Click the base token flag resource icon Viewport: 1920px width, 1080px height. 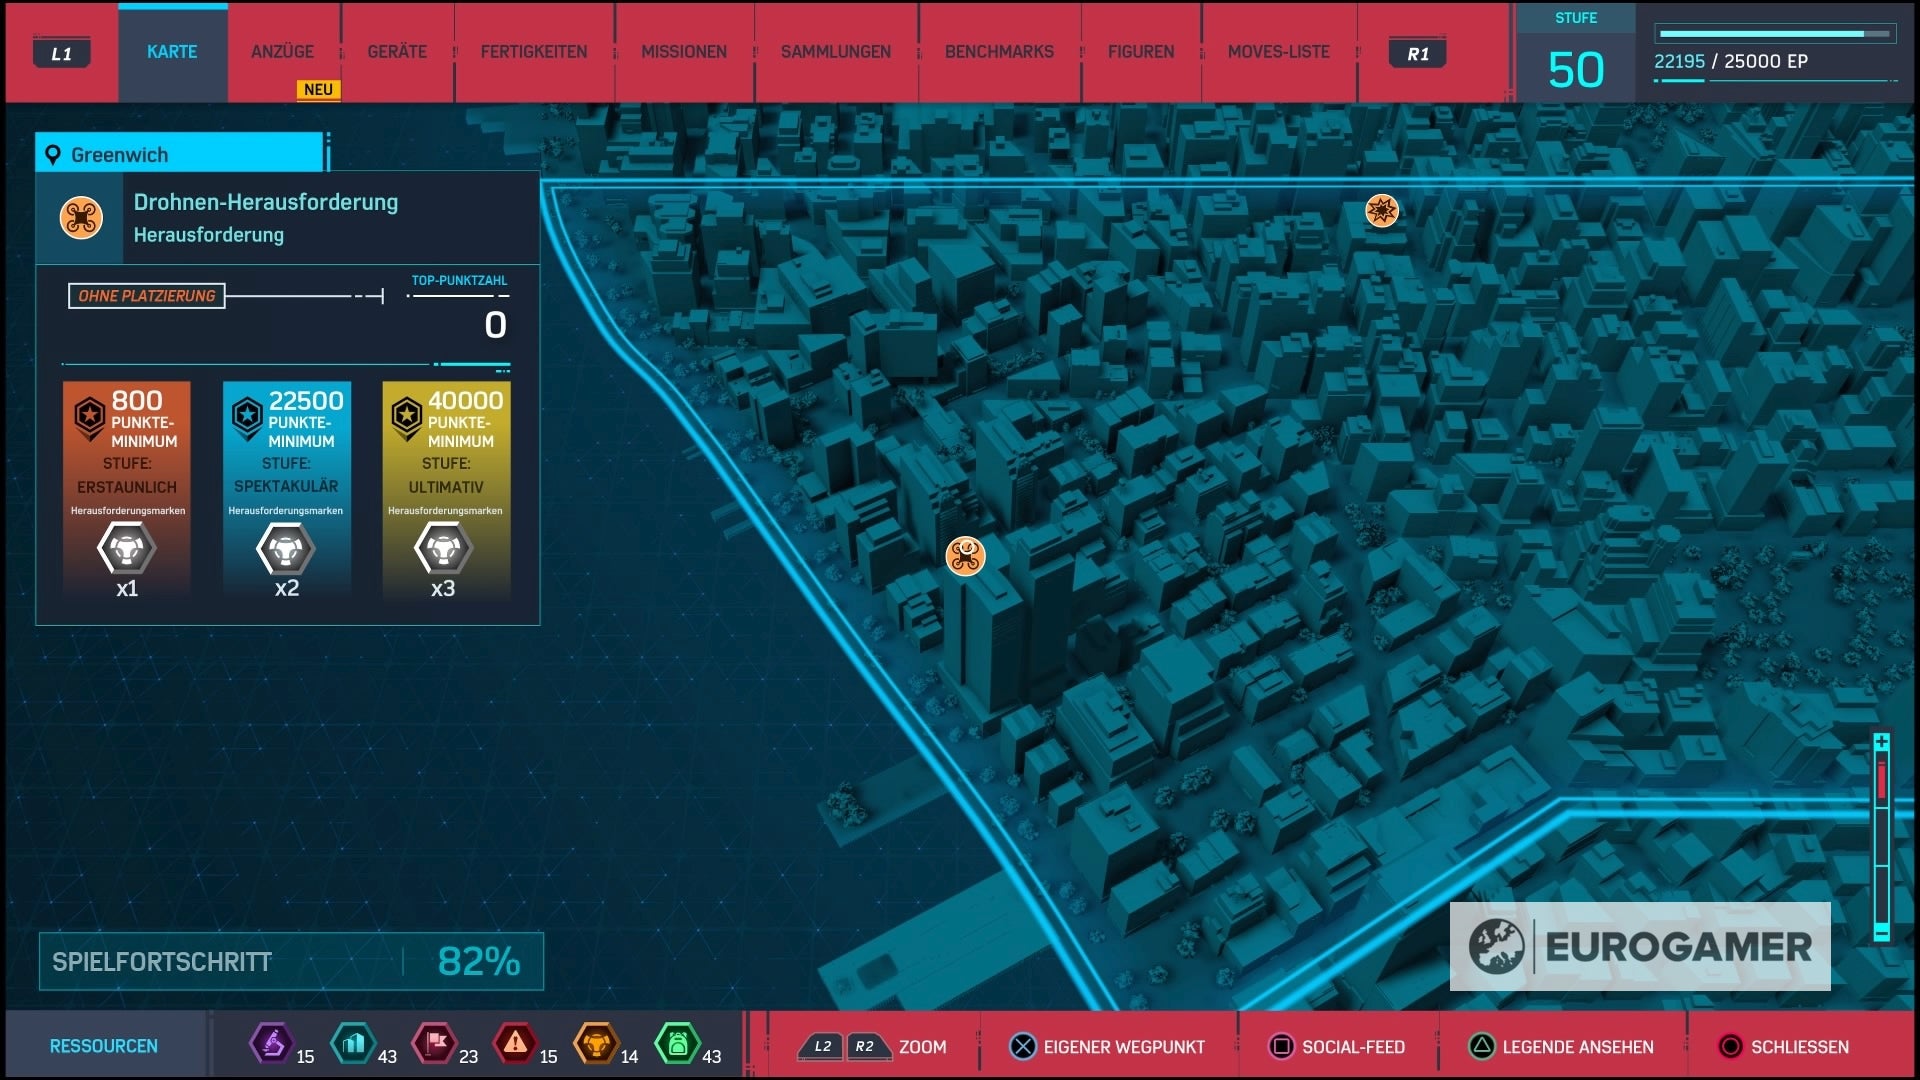point(434,1044)
